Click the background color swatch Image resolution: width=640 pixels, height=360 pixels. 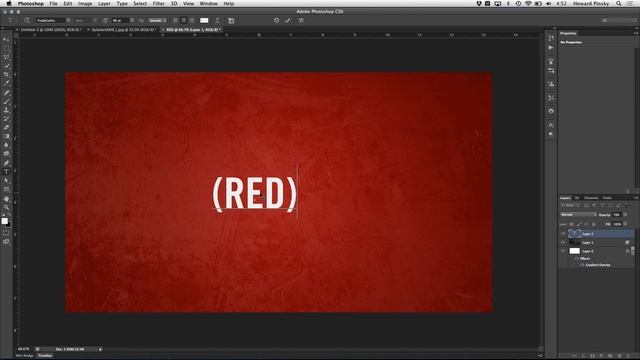coord(9,225)
